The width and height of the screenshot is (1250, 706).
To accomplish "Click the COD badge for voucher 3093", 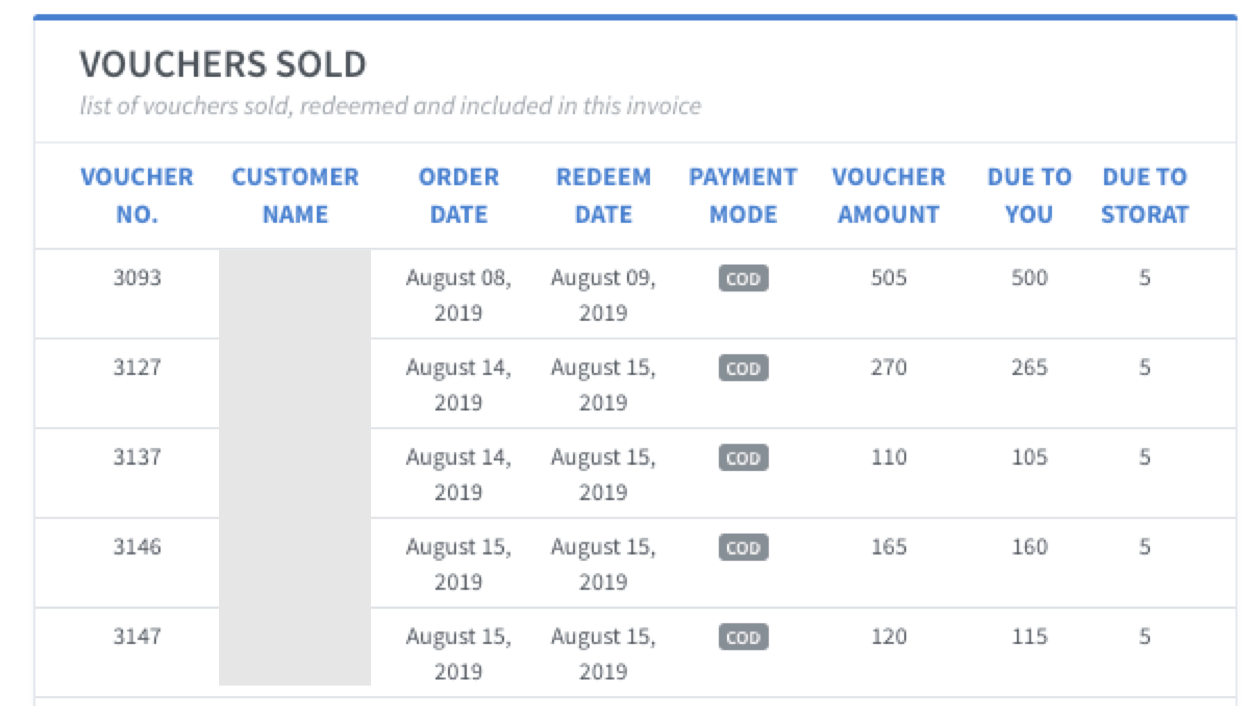I will tap(743, 279).
